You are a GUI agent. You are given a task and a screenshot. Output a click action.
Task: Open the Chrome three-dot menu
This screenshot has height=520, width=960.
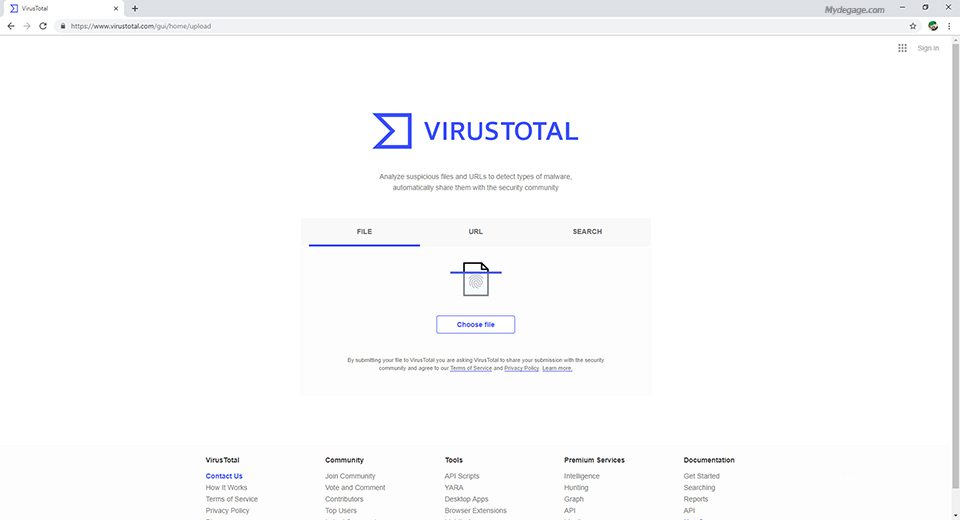pos(949,26)
